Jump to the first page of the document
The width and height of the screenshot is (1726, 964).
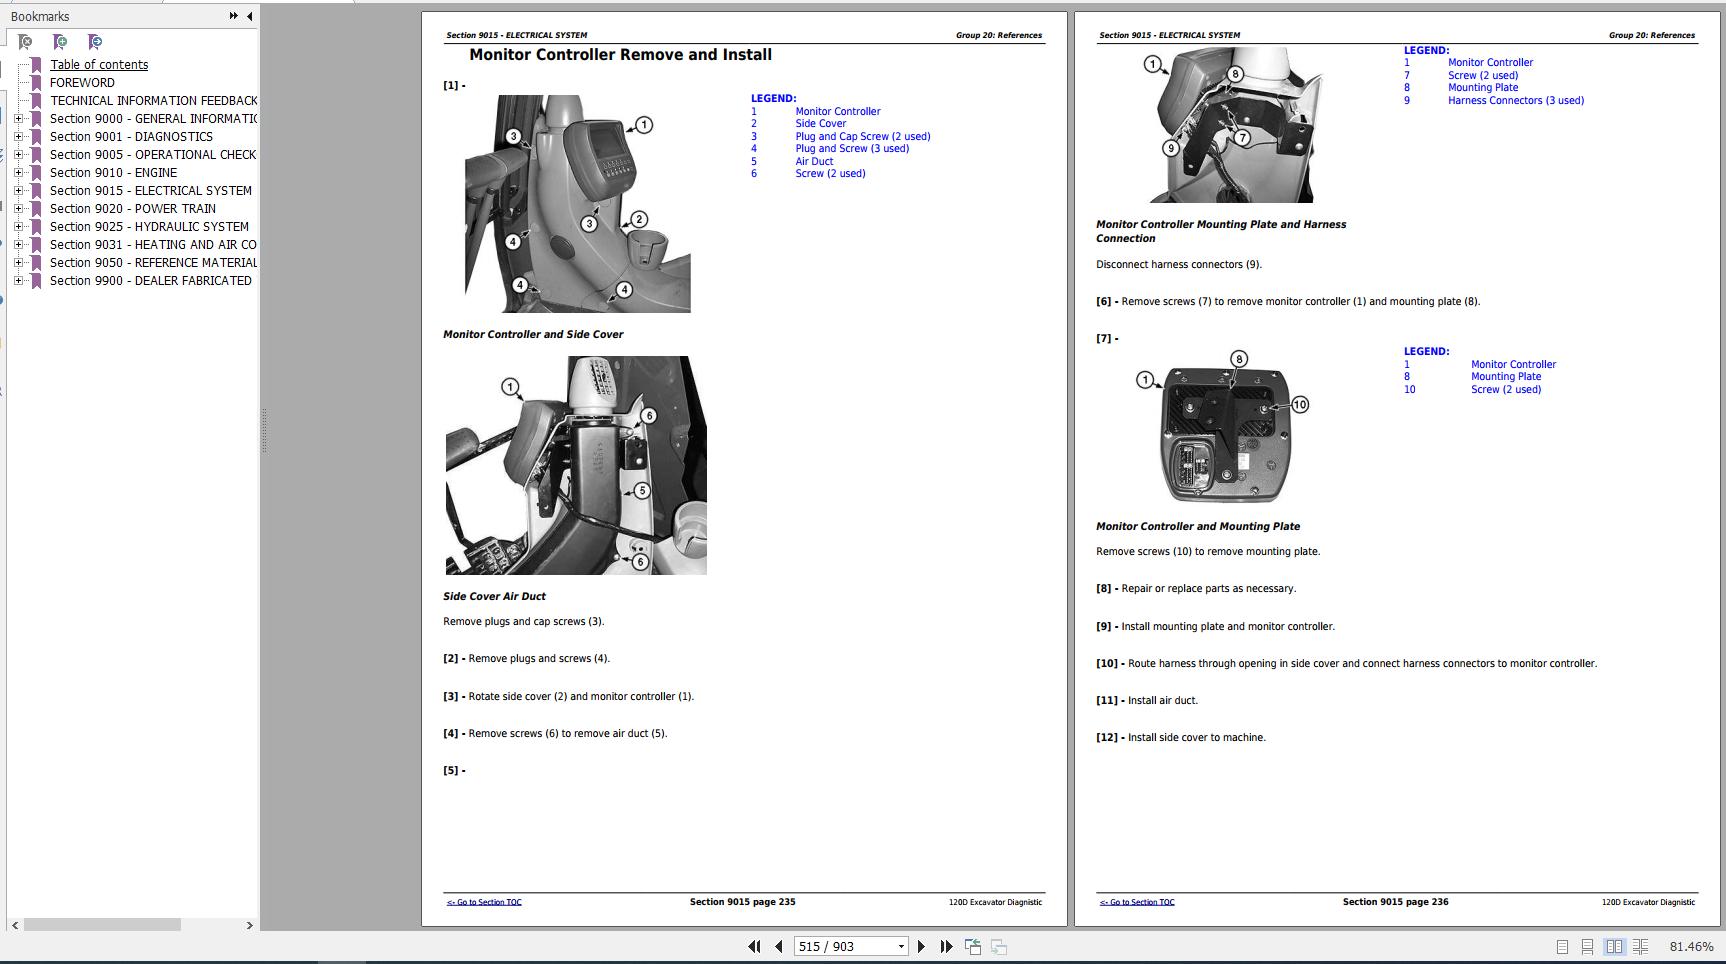click(754, 946)
